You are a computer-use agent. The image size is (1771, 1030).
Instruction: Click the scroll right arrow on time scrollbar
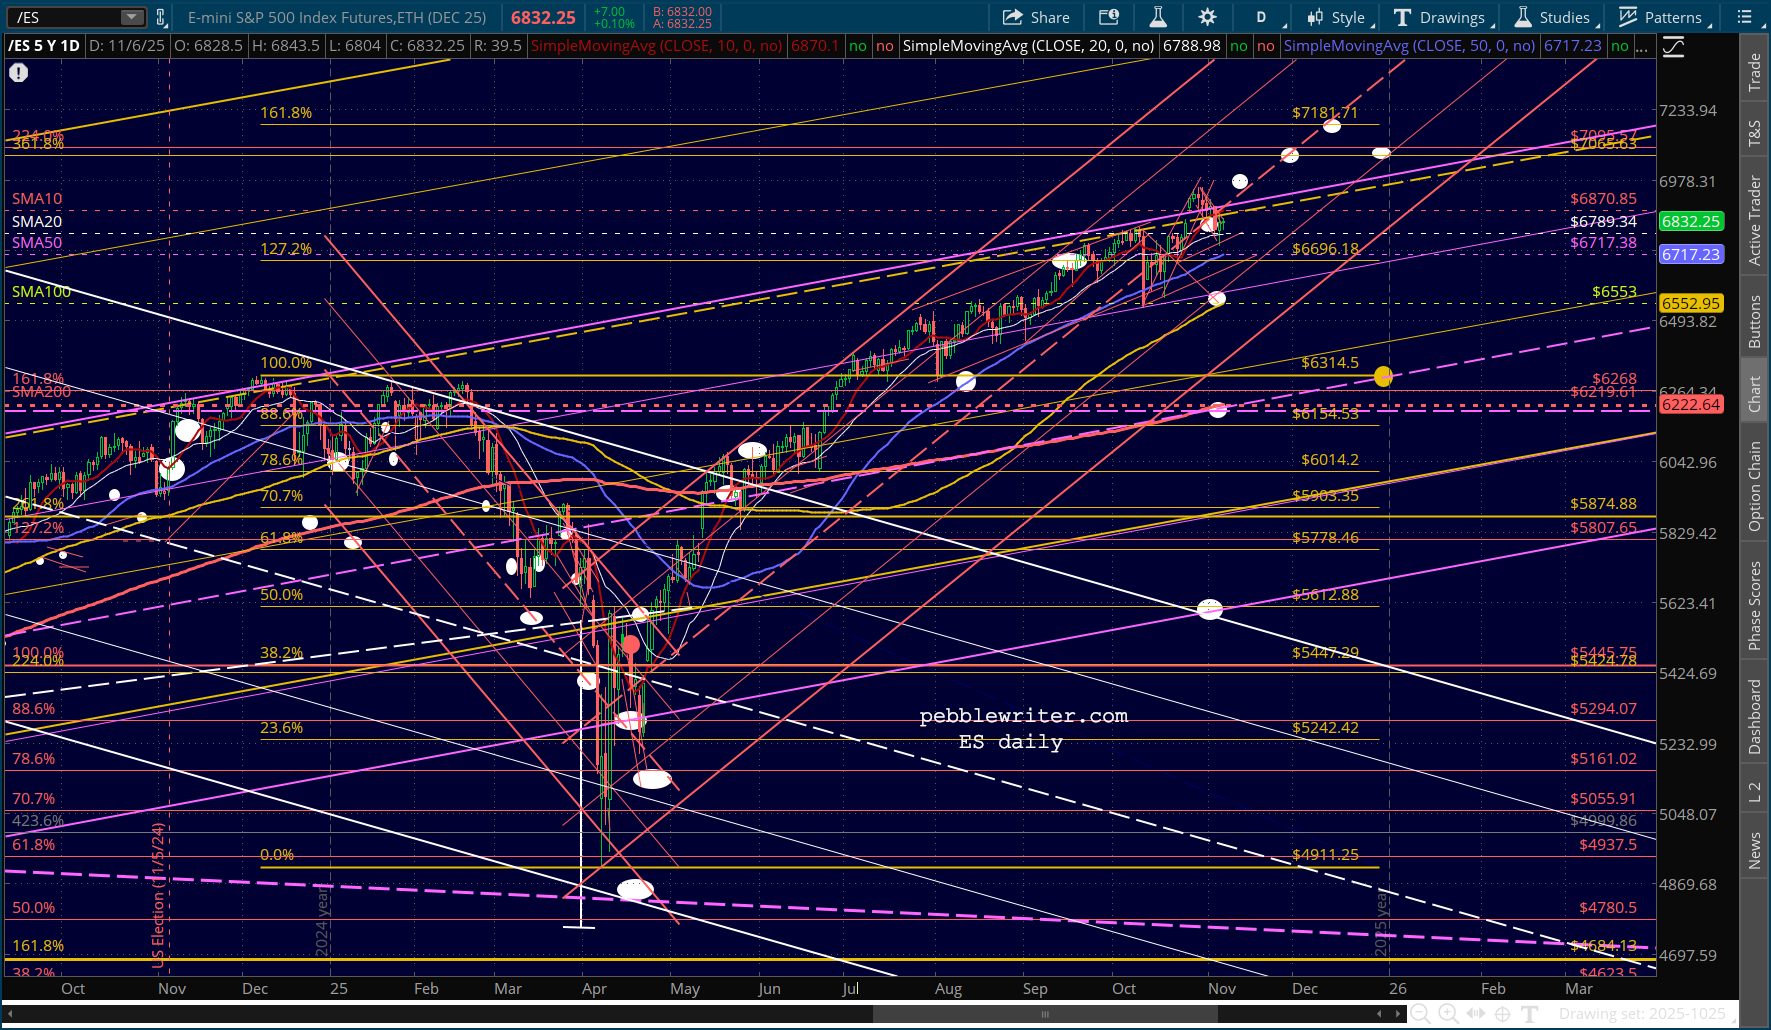point(1397,1014)
